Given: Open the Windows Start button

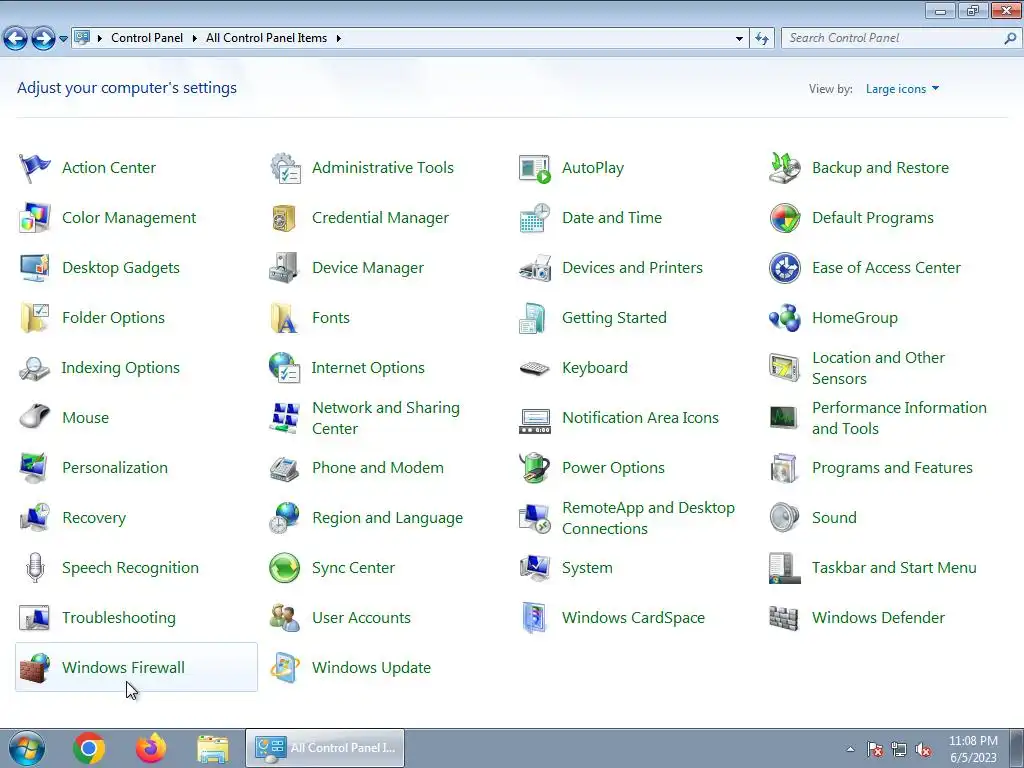Looking at the screenshot, I should (27, 748).
